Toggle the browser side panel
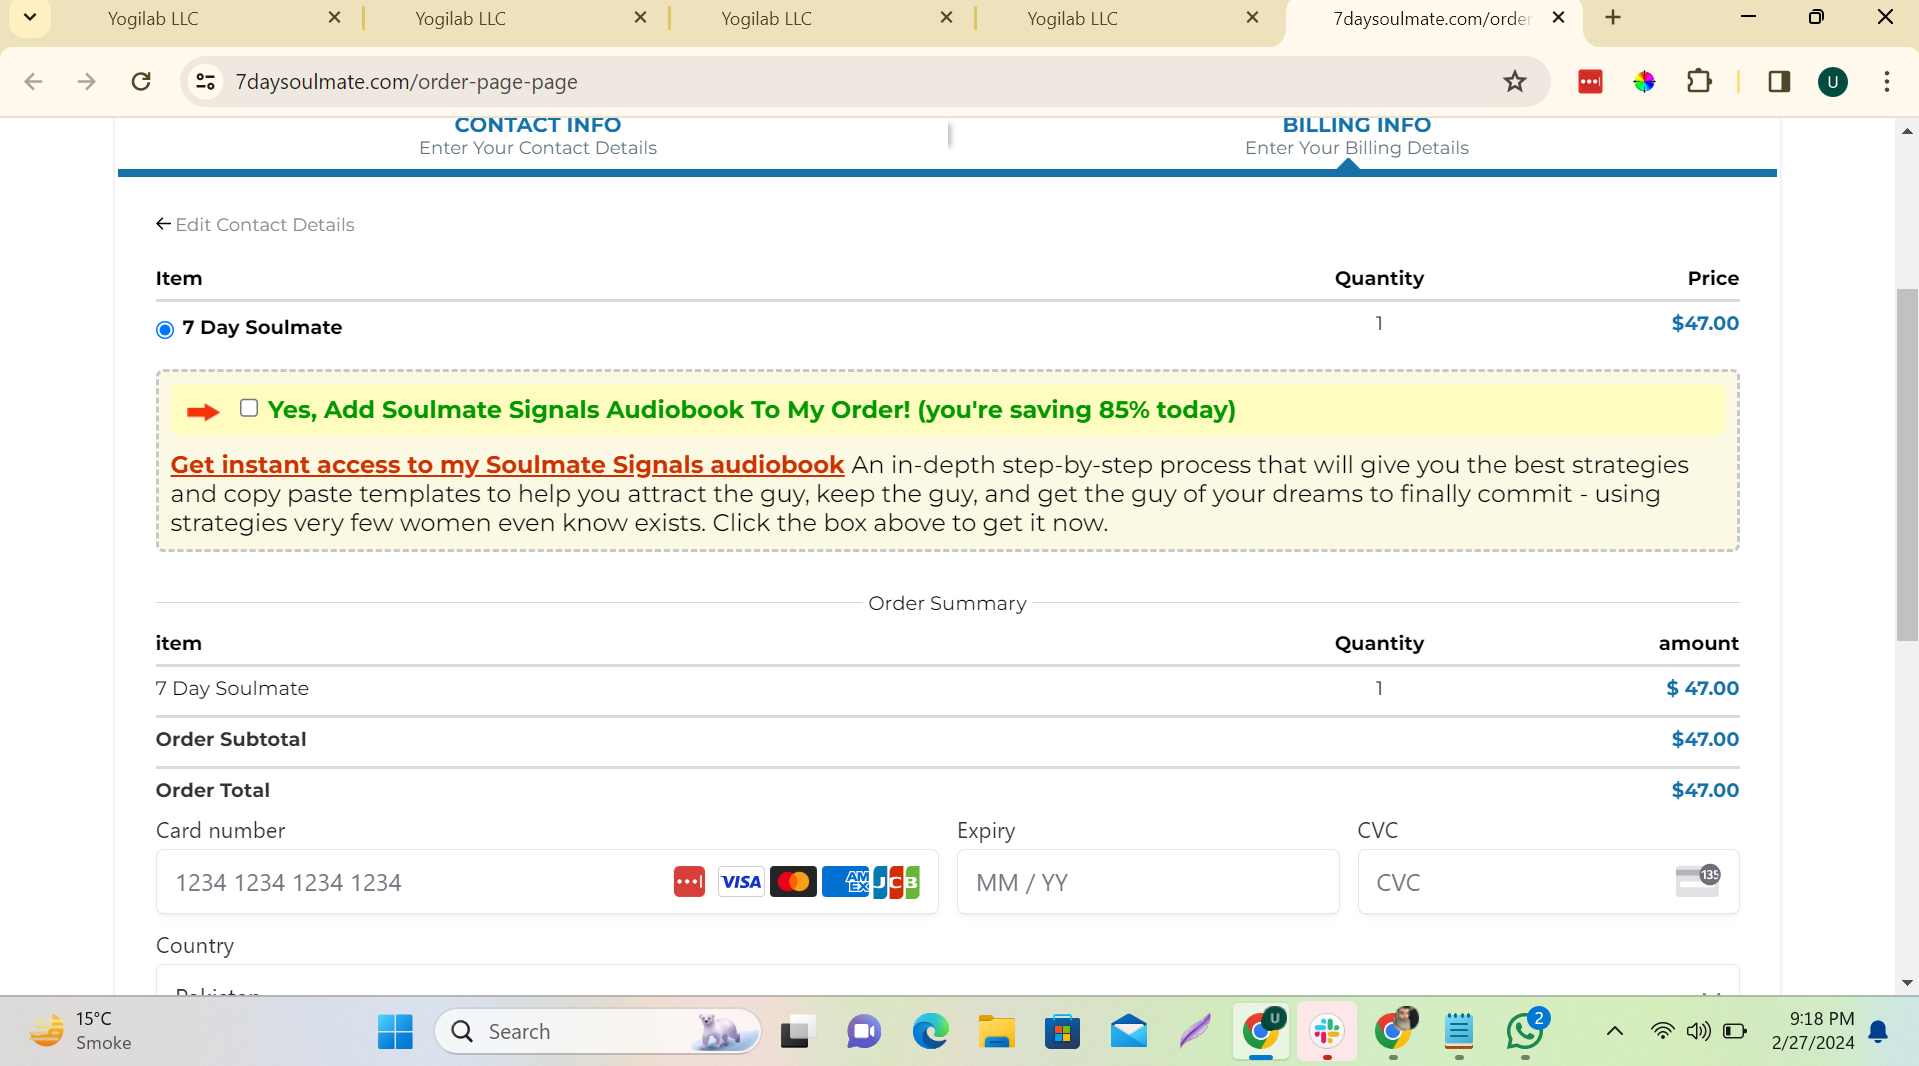This screenshot has height=1066, width=1919. (1779, 82)
